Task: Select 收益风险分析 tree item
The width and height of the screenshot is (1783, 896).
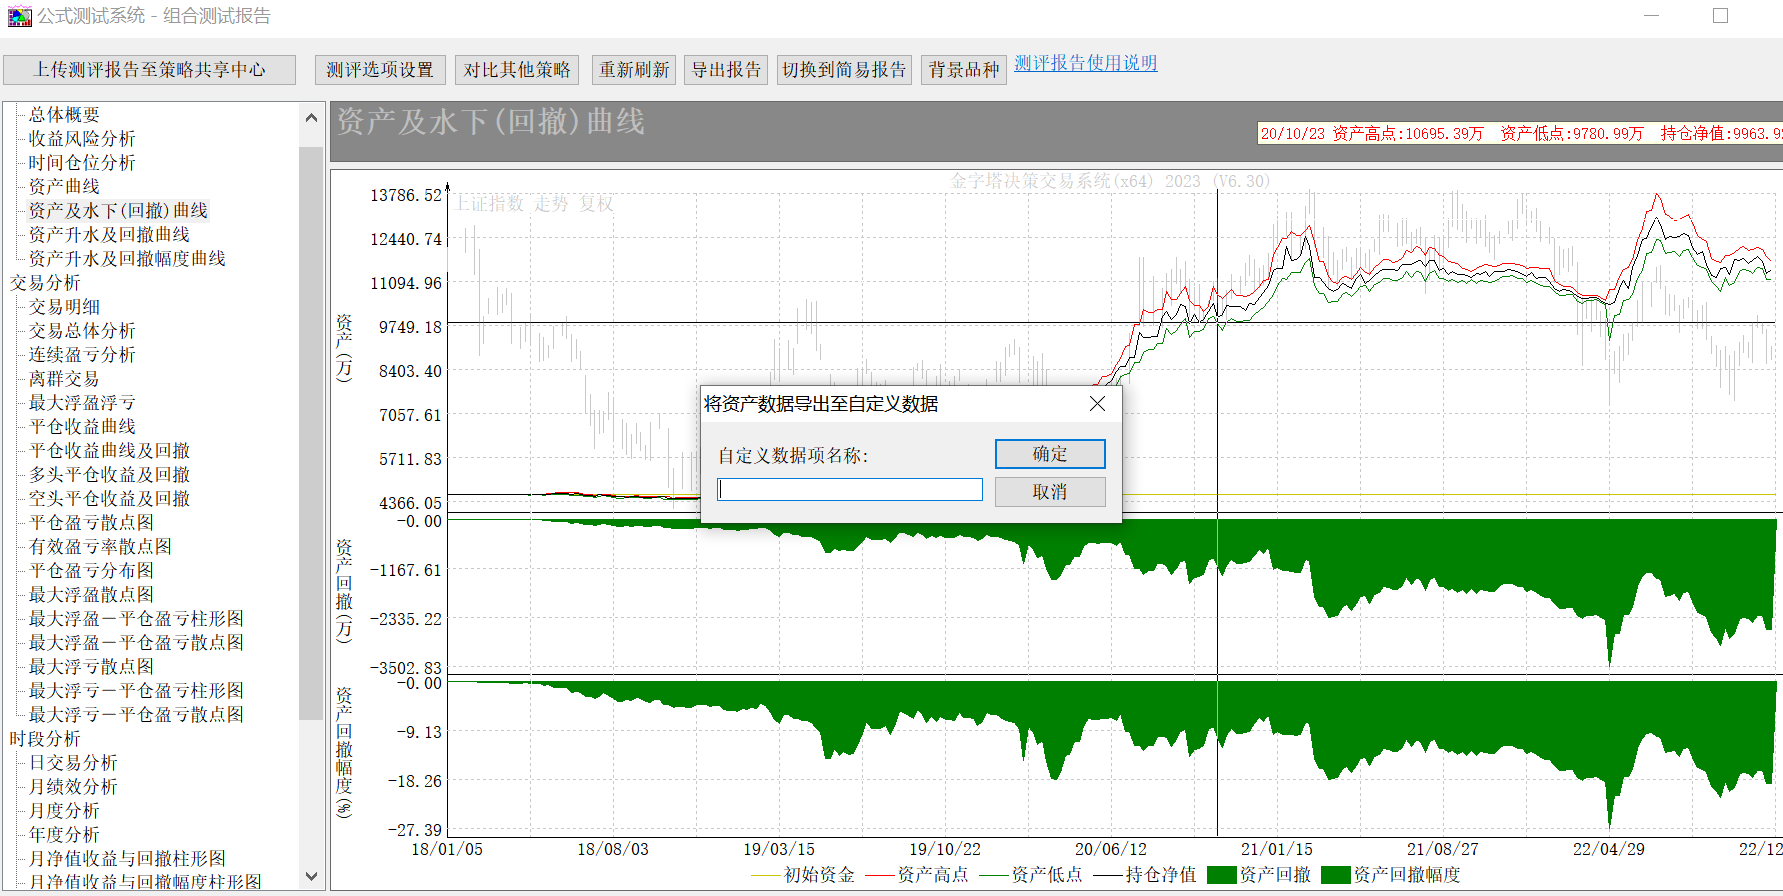Action: 82,139
